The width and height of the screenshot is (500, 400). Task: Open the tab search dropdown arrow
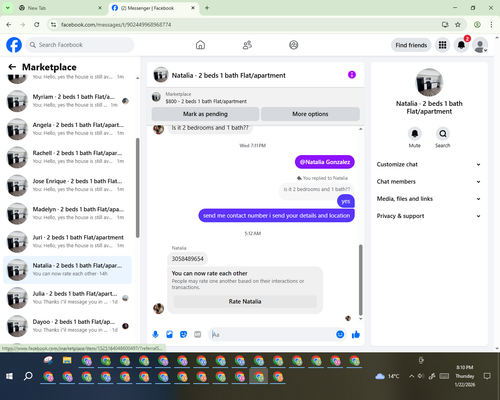point(8,8)
